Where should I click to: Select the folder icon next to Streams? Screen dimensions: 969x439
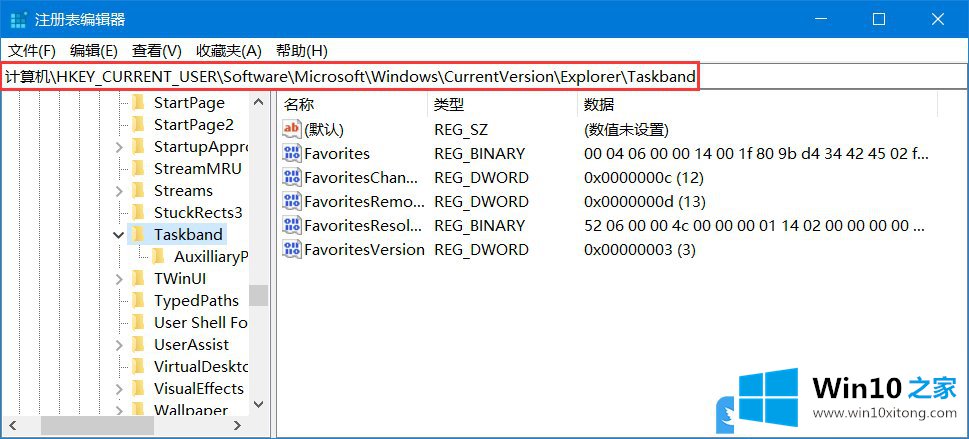[138, 190]
